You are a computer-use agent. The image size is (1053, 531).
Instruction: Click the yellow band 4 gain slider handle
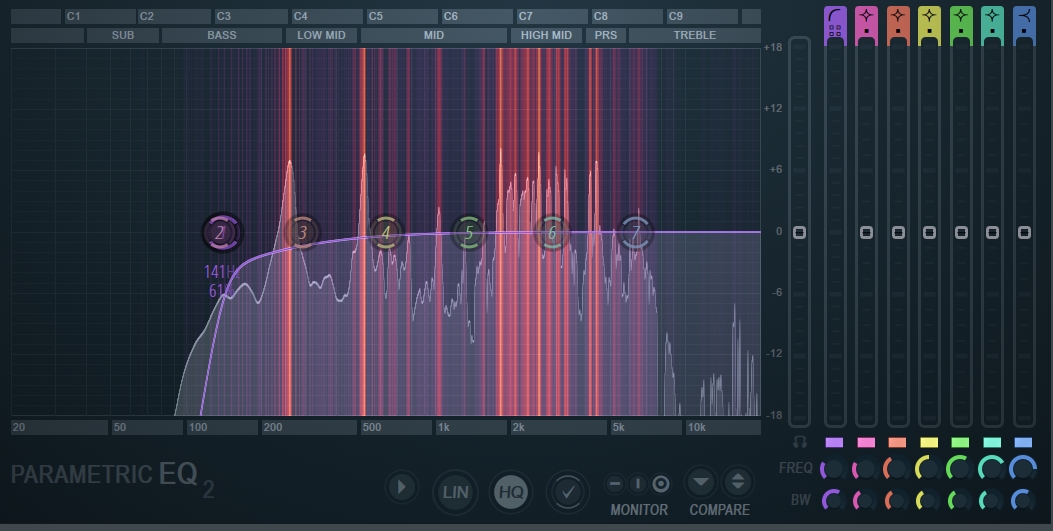click(x=929, y=232)
